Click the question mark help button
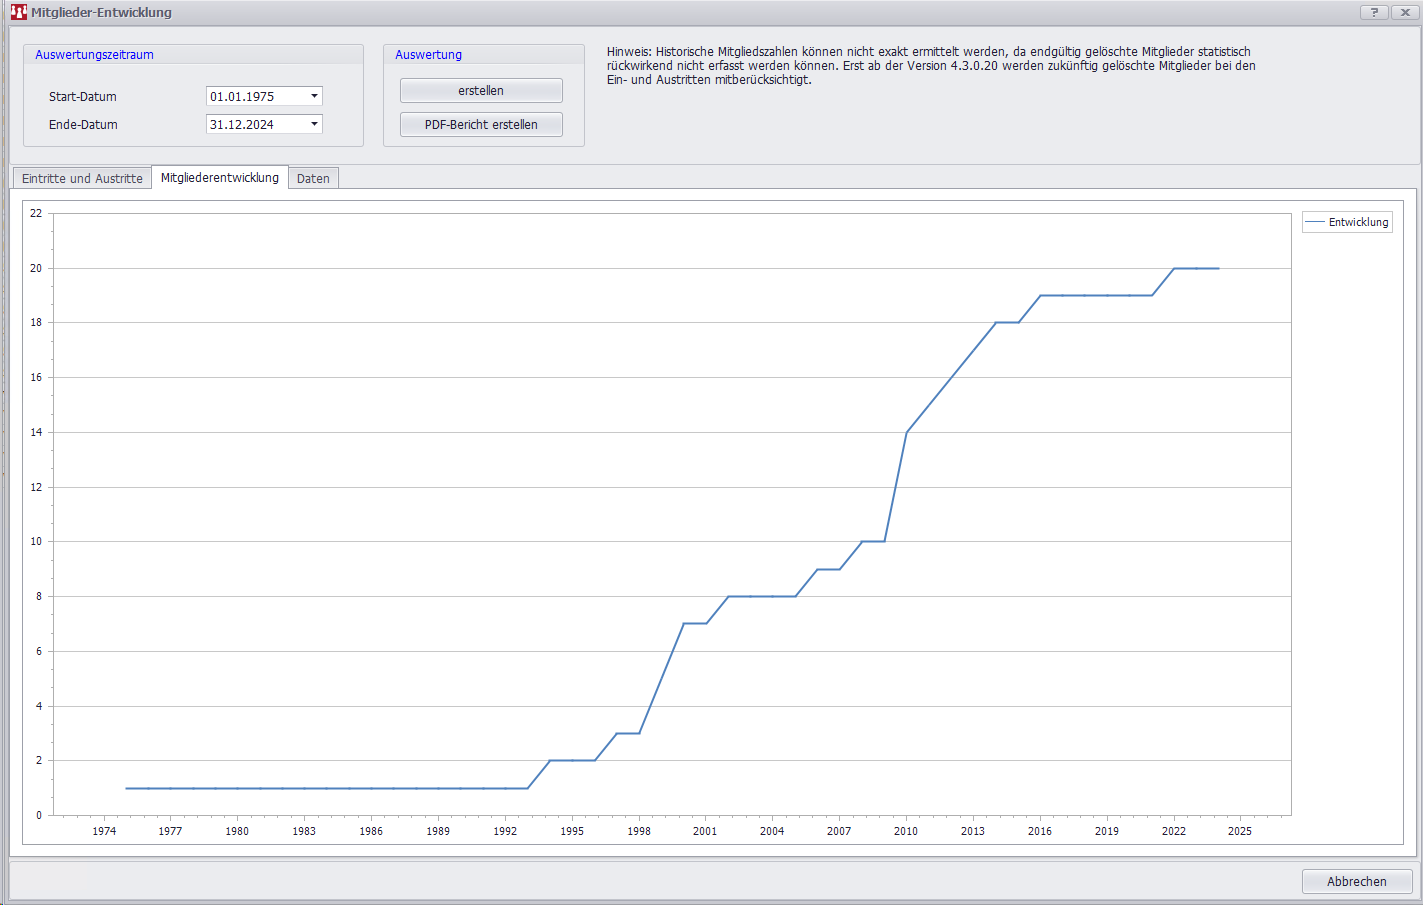Screen dimensions: 1423x905 1374,12
